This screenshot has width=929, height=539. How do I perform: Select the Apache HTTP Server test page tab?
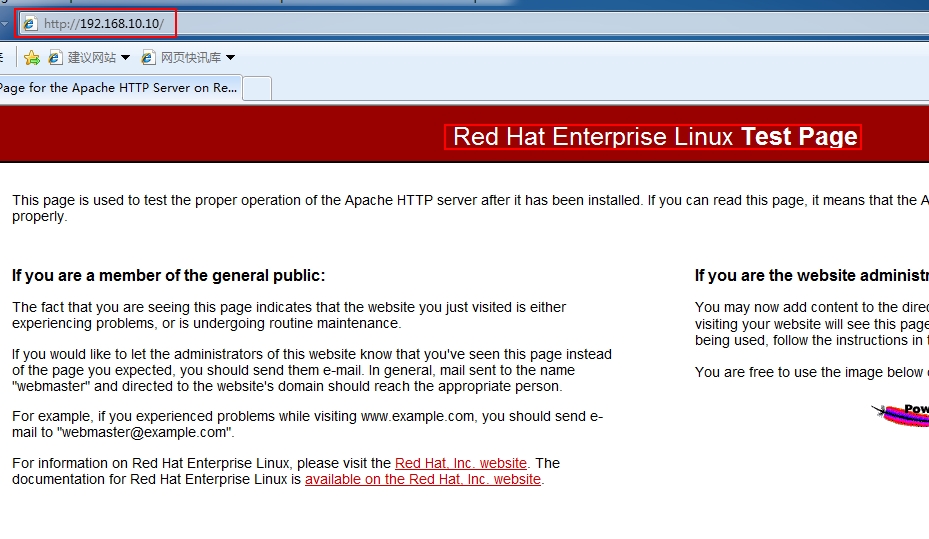118,88
